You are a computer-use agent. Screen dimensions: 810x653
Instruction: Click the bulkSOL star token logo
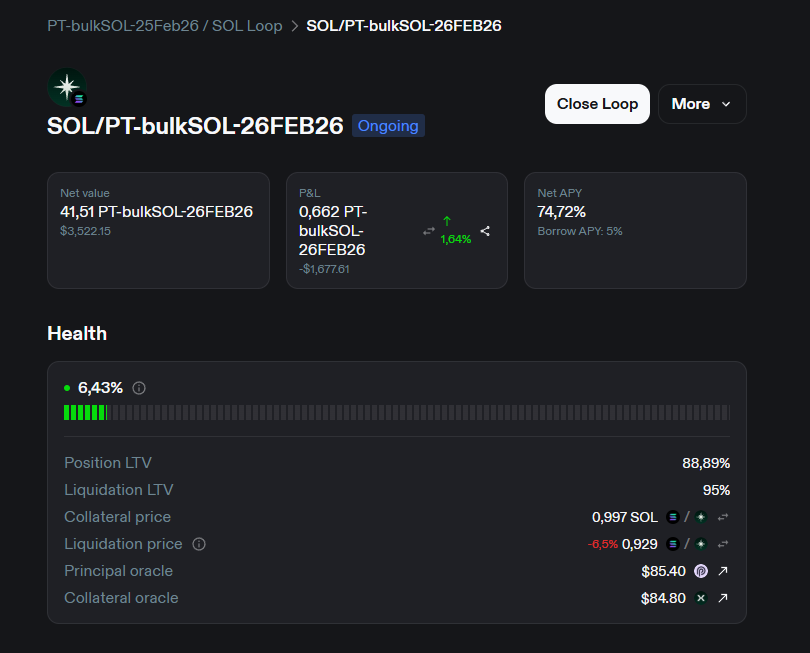(67, 87)
